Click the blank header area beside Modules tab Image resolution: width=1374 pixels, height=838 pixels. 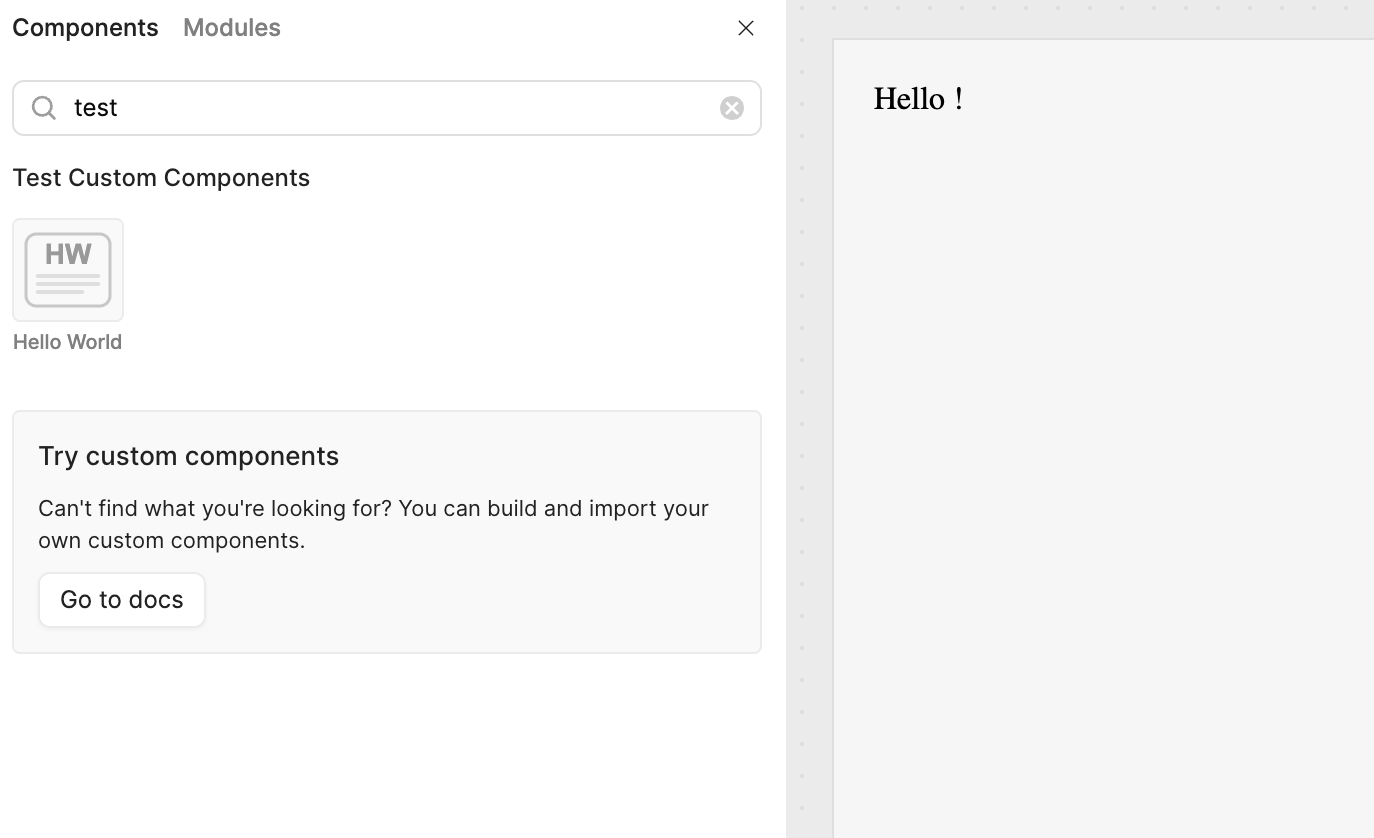pos(500,28)
